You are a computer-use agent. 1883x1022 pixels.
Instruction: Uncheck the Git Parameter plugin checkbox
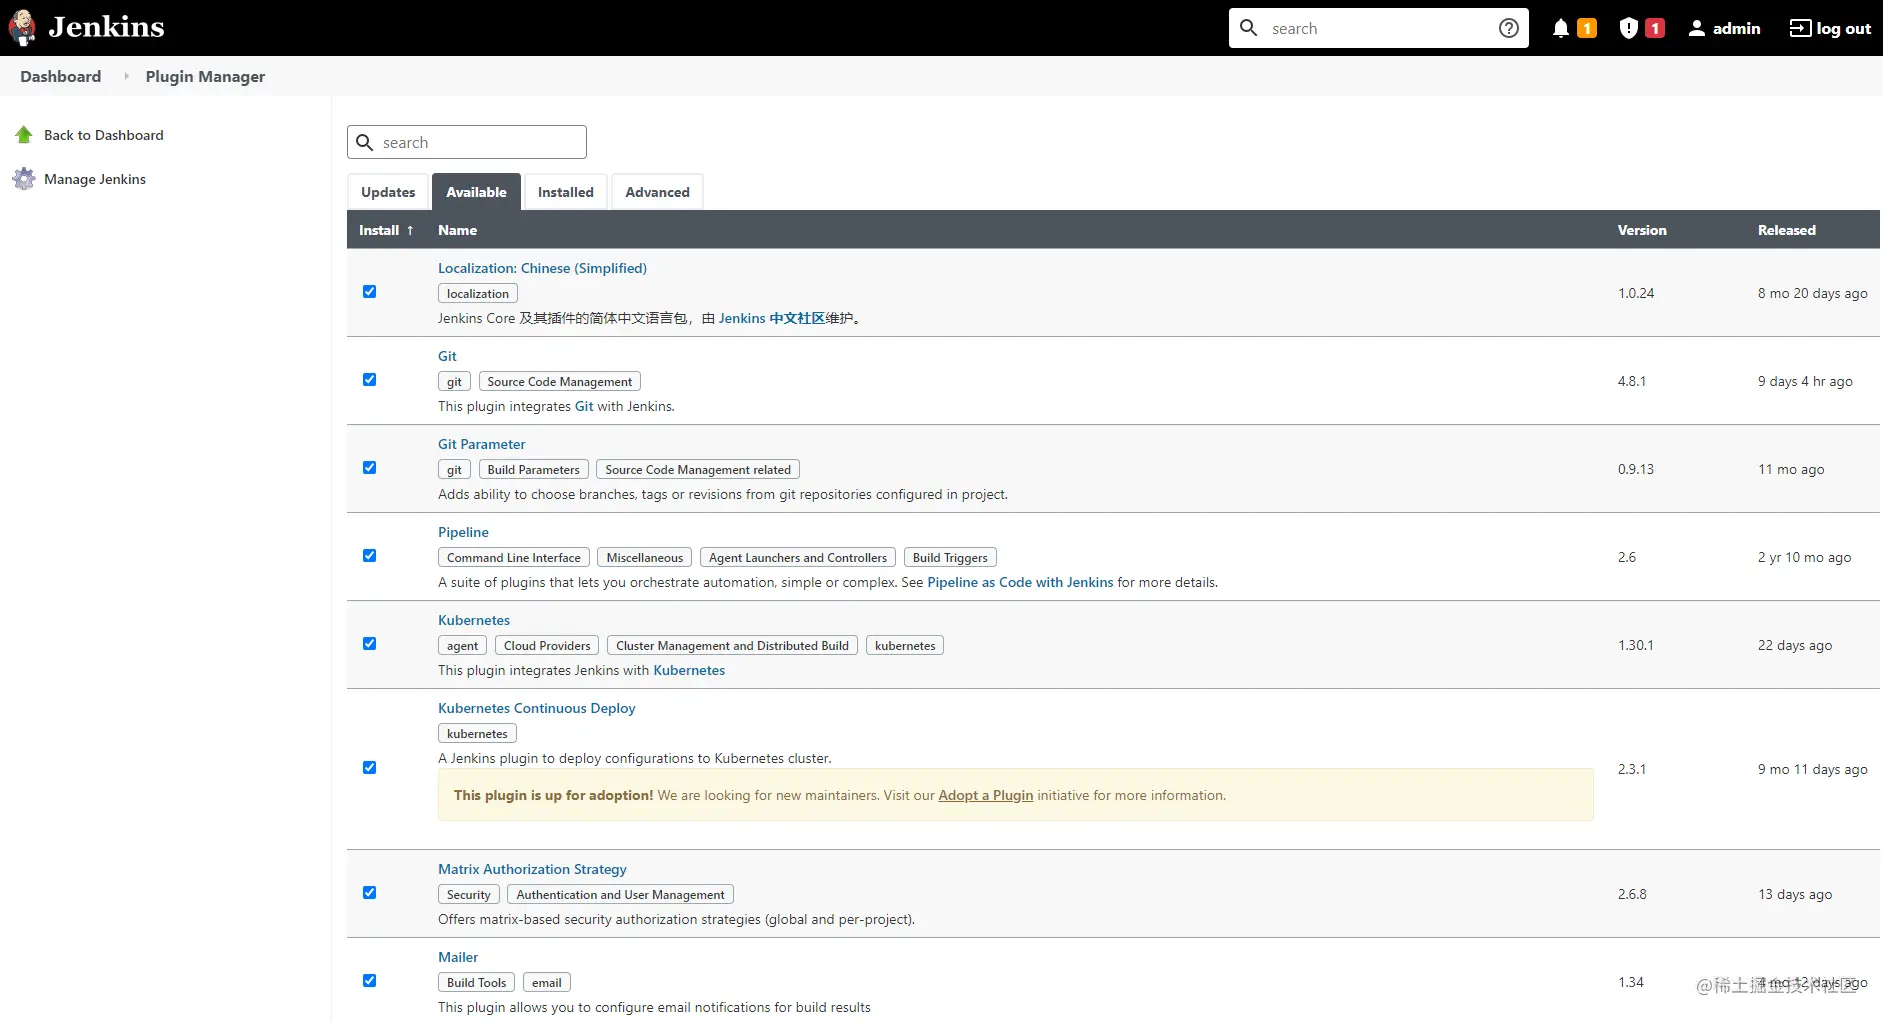(369, 468)
